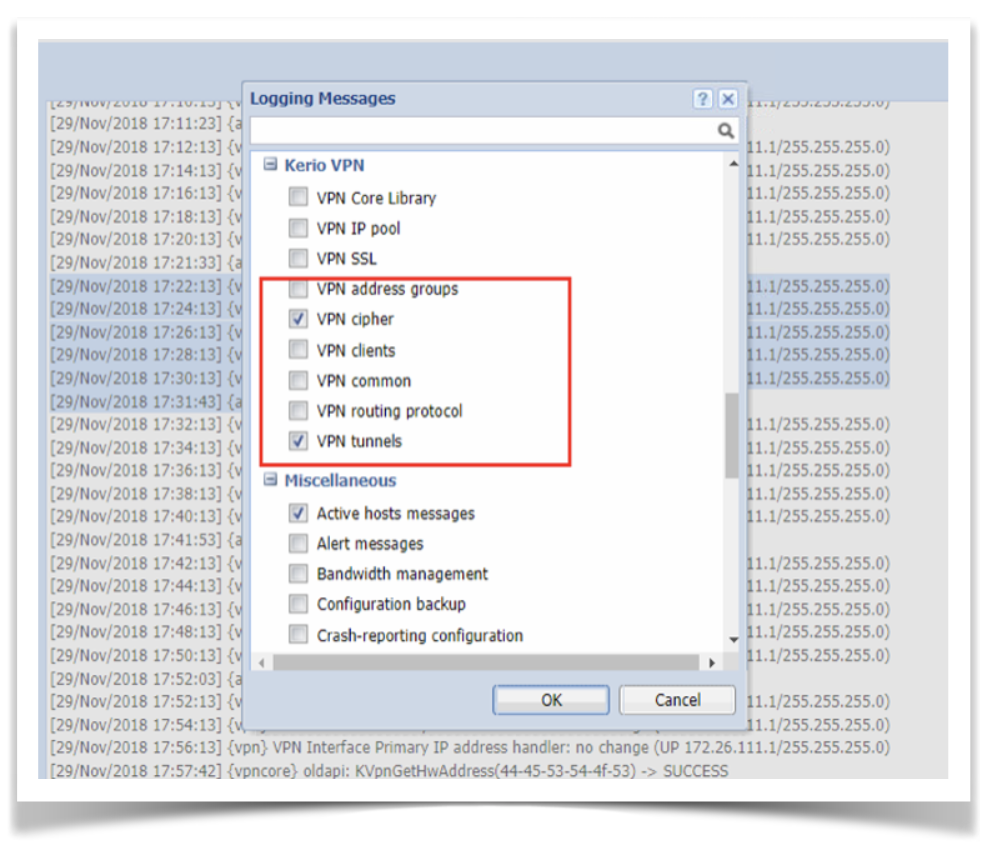Select log line at 17:56:13 about VPN Interface
Screen dimensions: 992x850
tap(469, 748)
